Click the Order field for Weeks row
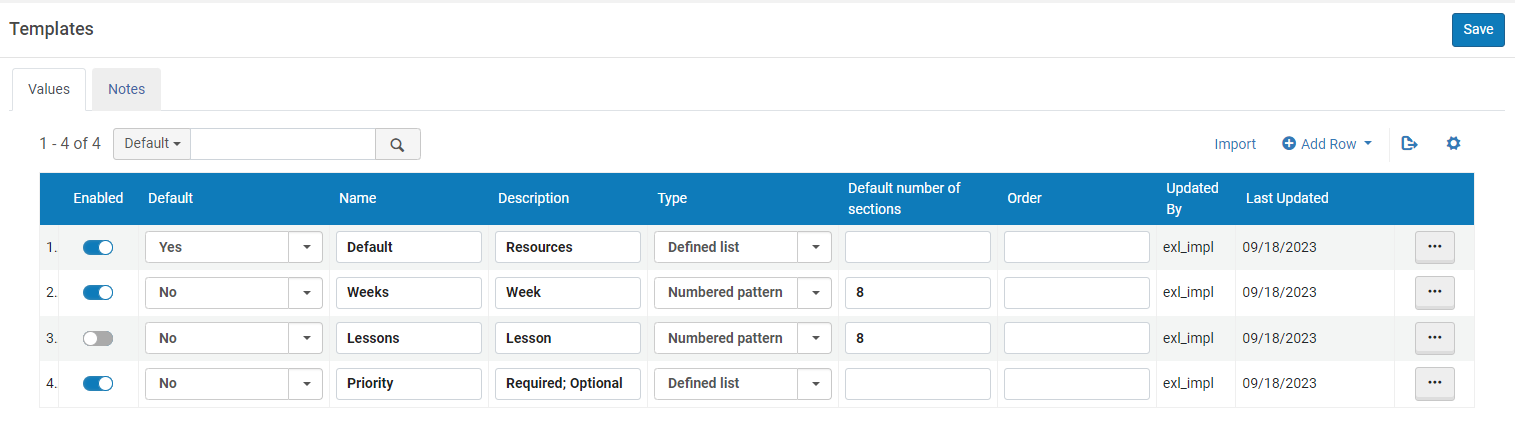The image size is (1515, 423). point(1077,292)
